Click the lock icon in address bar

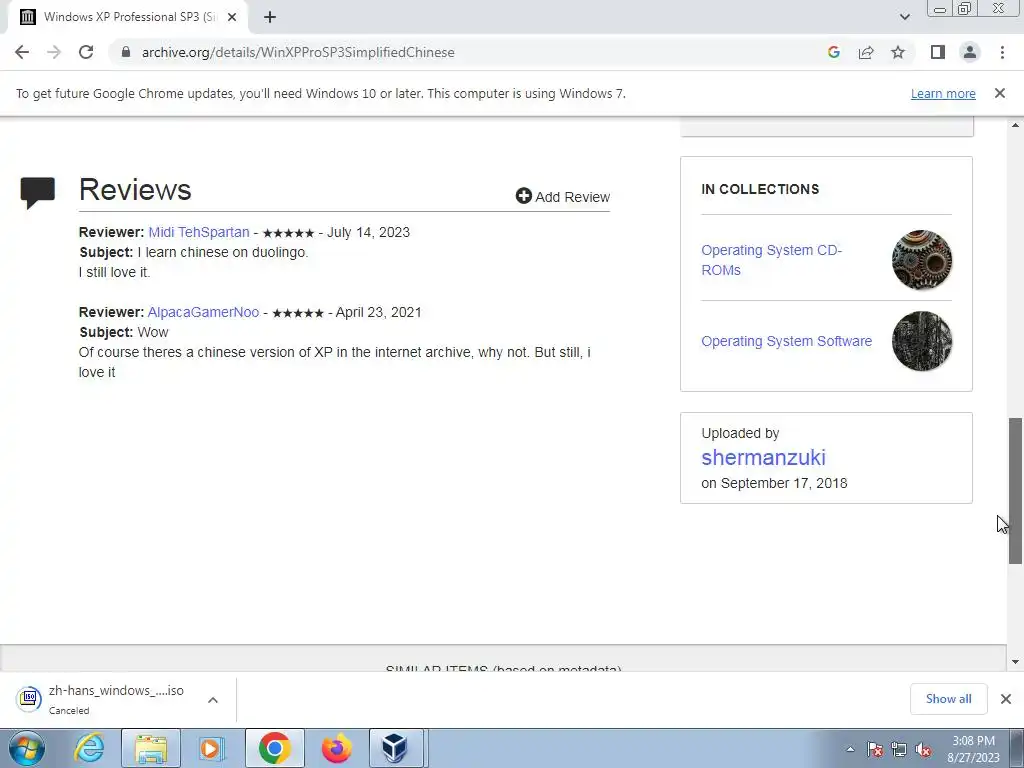126,52
